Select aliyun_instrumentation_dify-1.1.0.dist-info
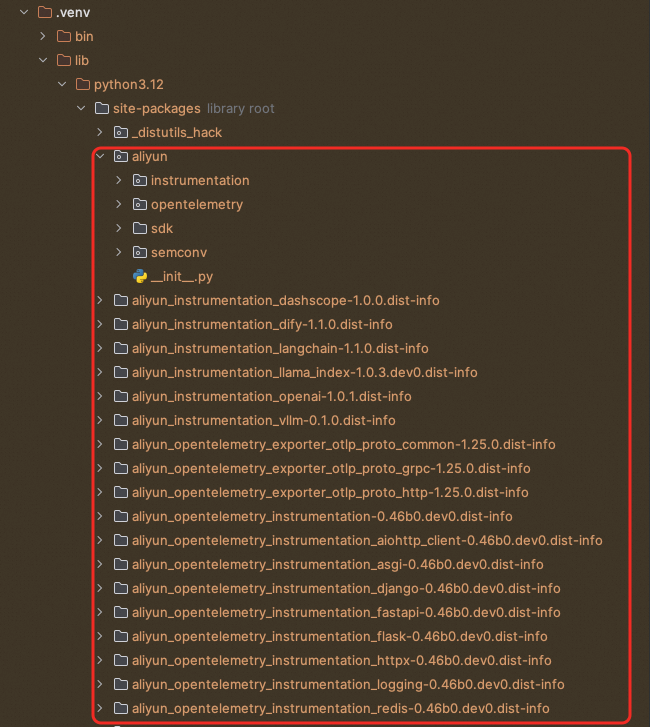This screenshot has height=727, width=650. click(x=262, y=325)
